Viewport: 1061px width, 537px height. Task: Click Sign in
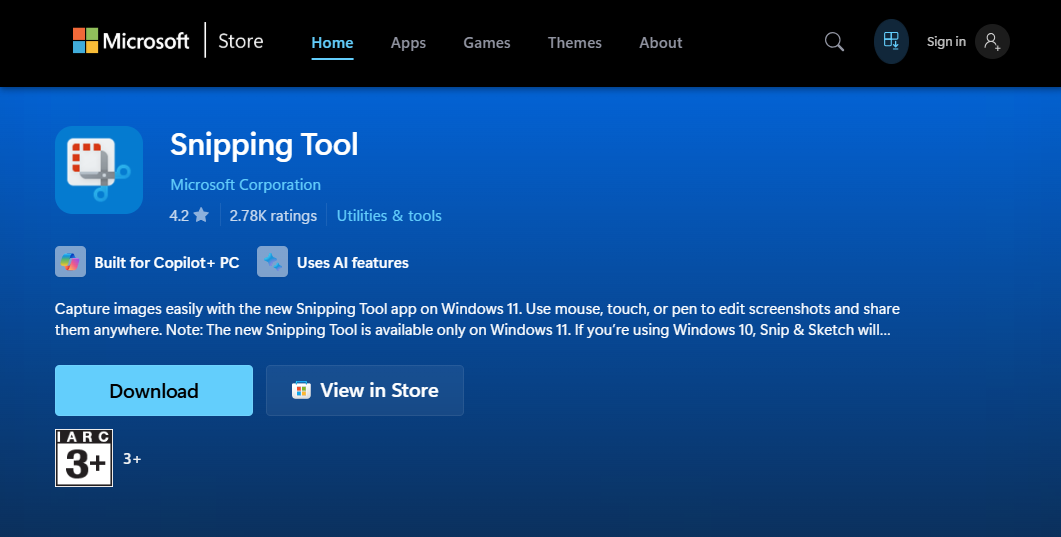[x=946, y=41]
